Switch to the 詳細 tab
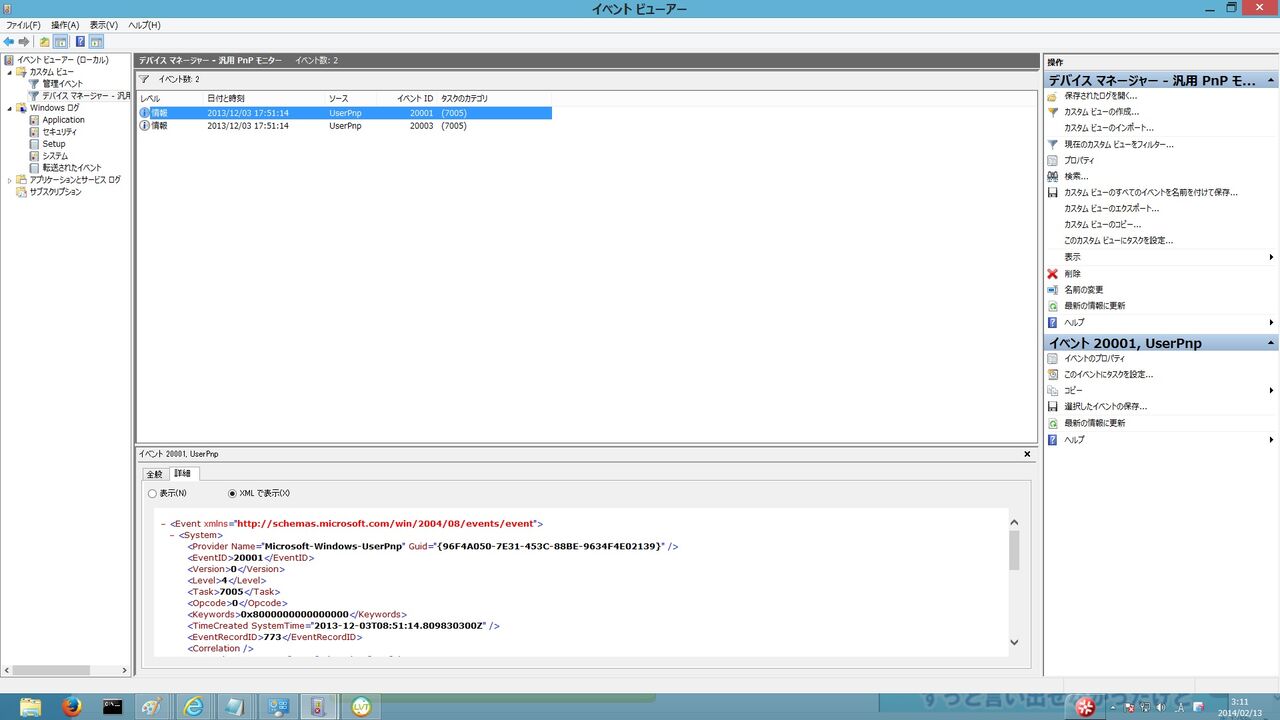This screenshot has width=1280, height=720. tap(183, 473)
